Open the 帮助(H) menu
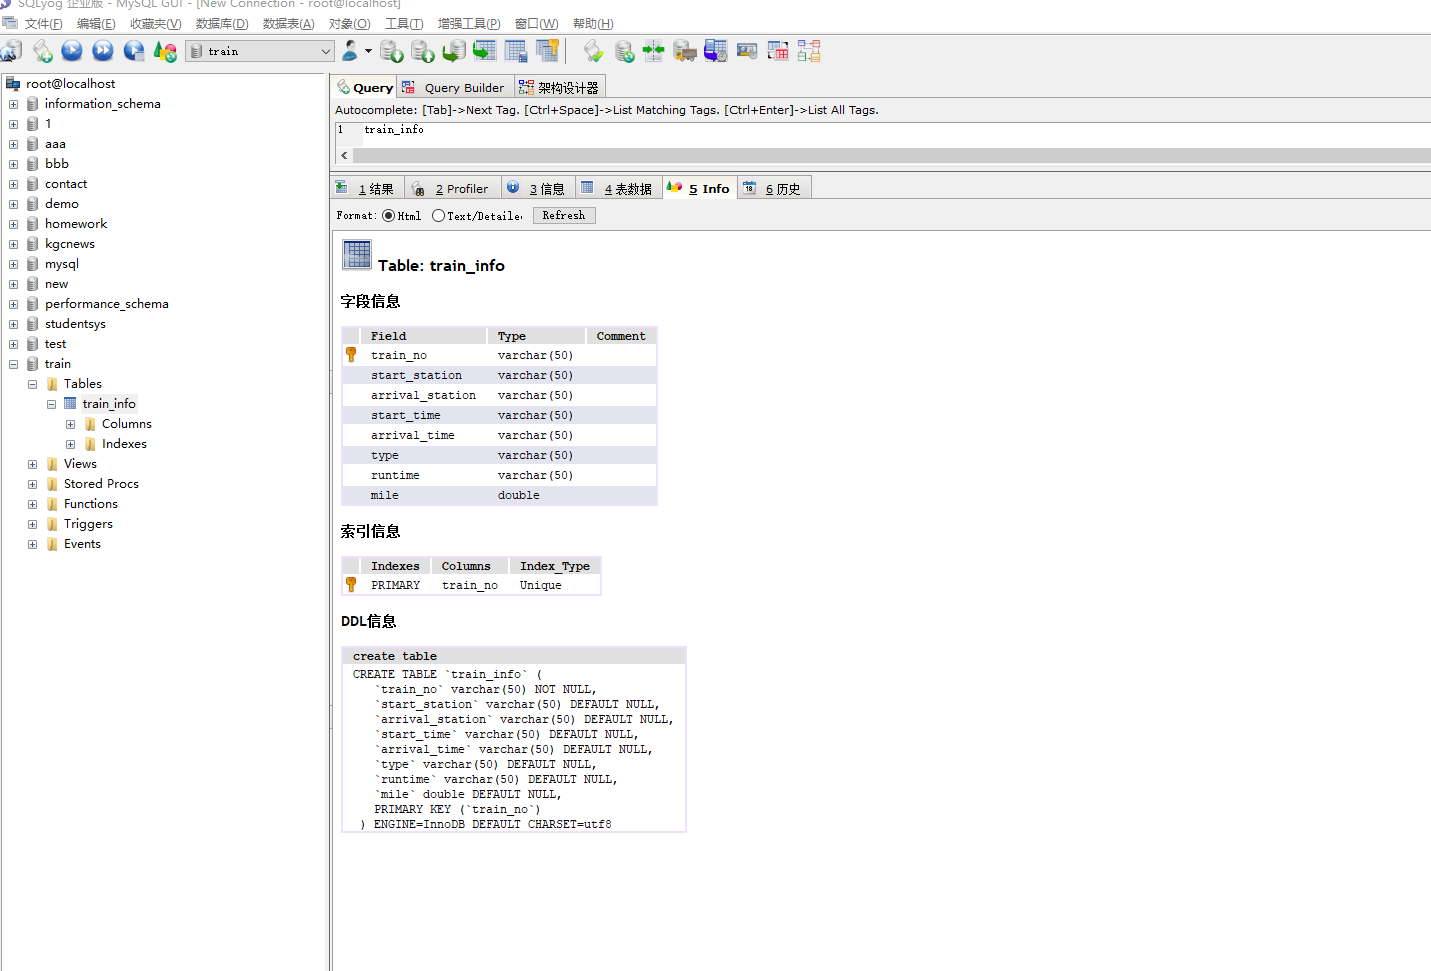Image resolution: width=1431 pixels, height=971 pixels. point(593,24)
